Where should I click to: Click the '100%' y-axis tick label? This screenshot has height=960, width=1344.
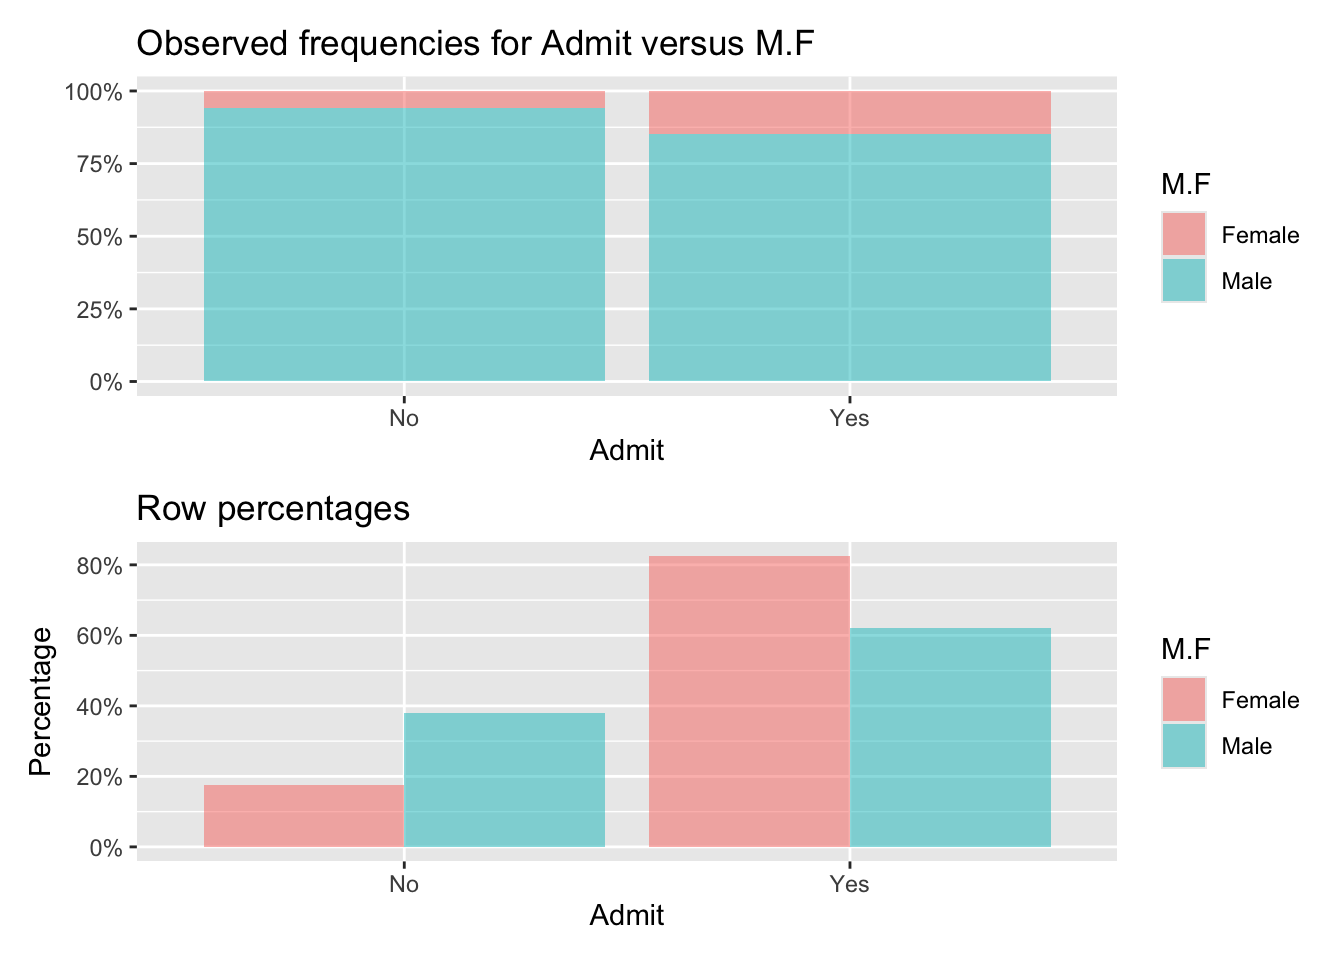[x=94, y=92]
